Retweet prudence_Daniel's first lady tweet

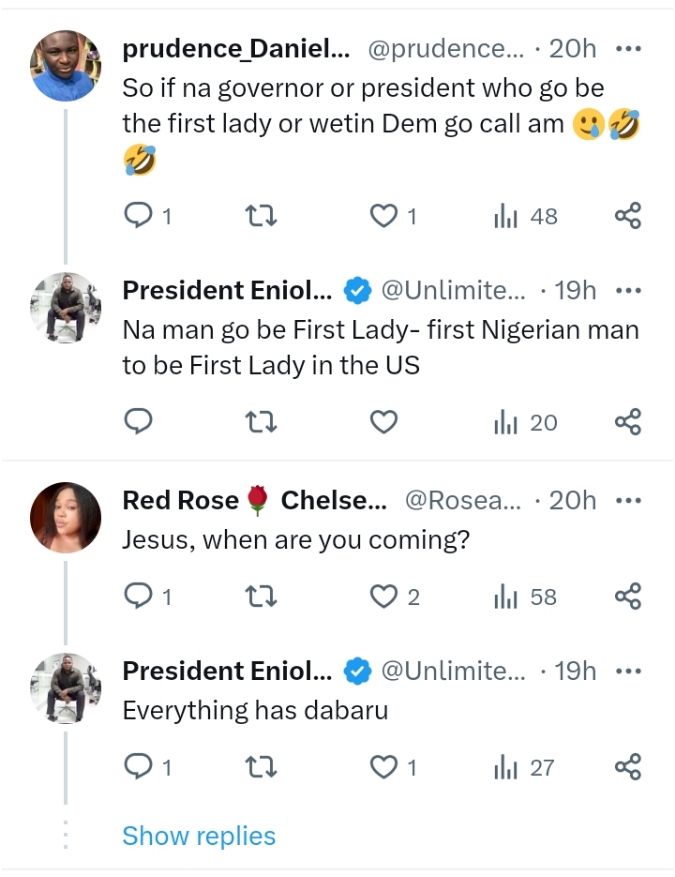(x=261, y=215)
